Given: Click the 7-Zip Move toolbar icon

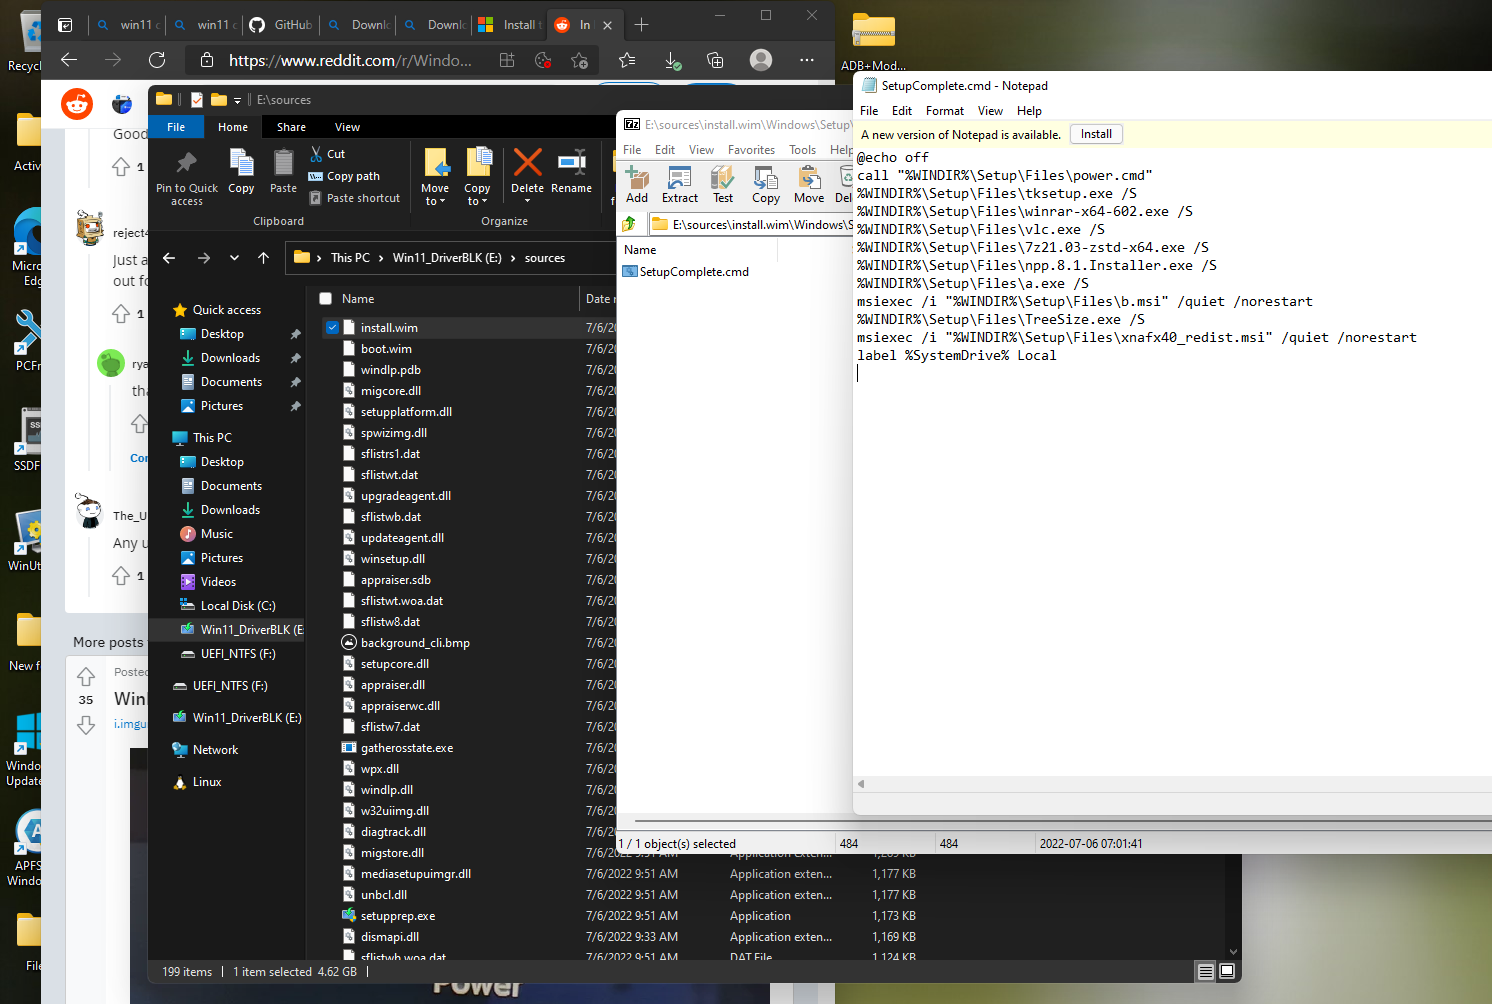Looking at the screenshot, I should point(809,185).
